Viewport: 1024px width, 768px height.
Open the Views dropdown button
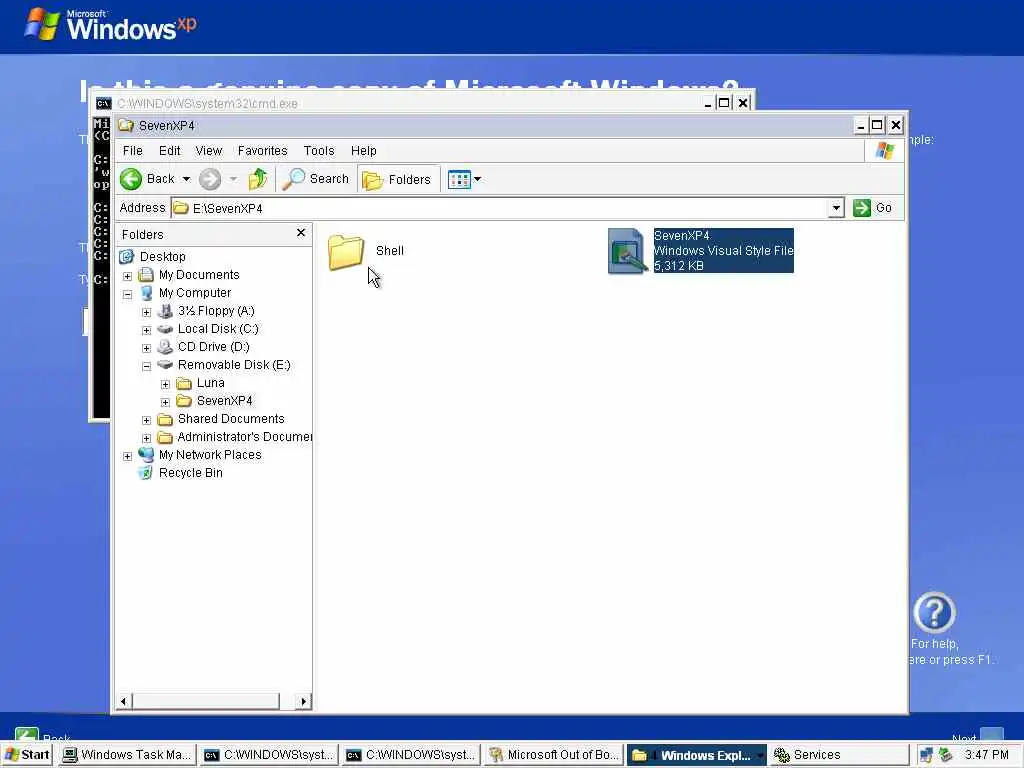[464, 179]
